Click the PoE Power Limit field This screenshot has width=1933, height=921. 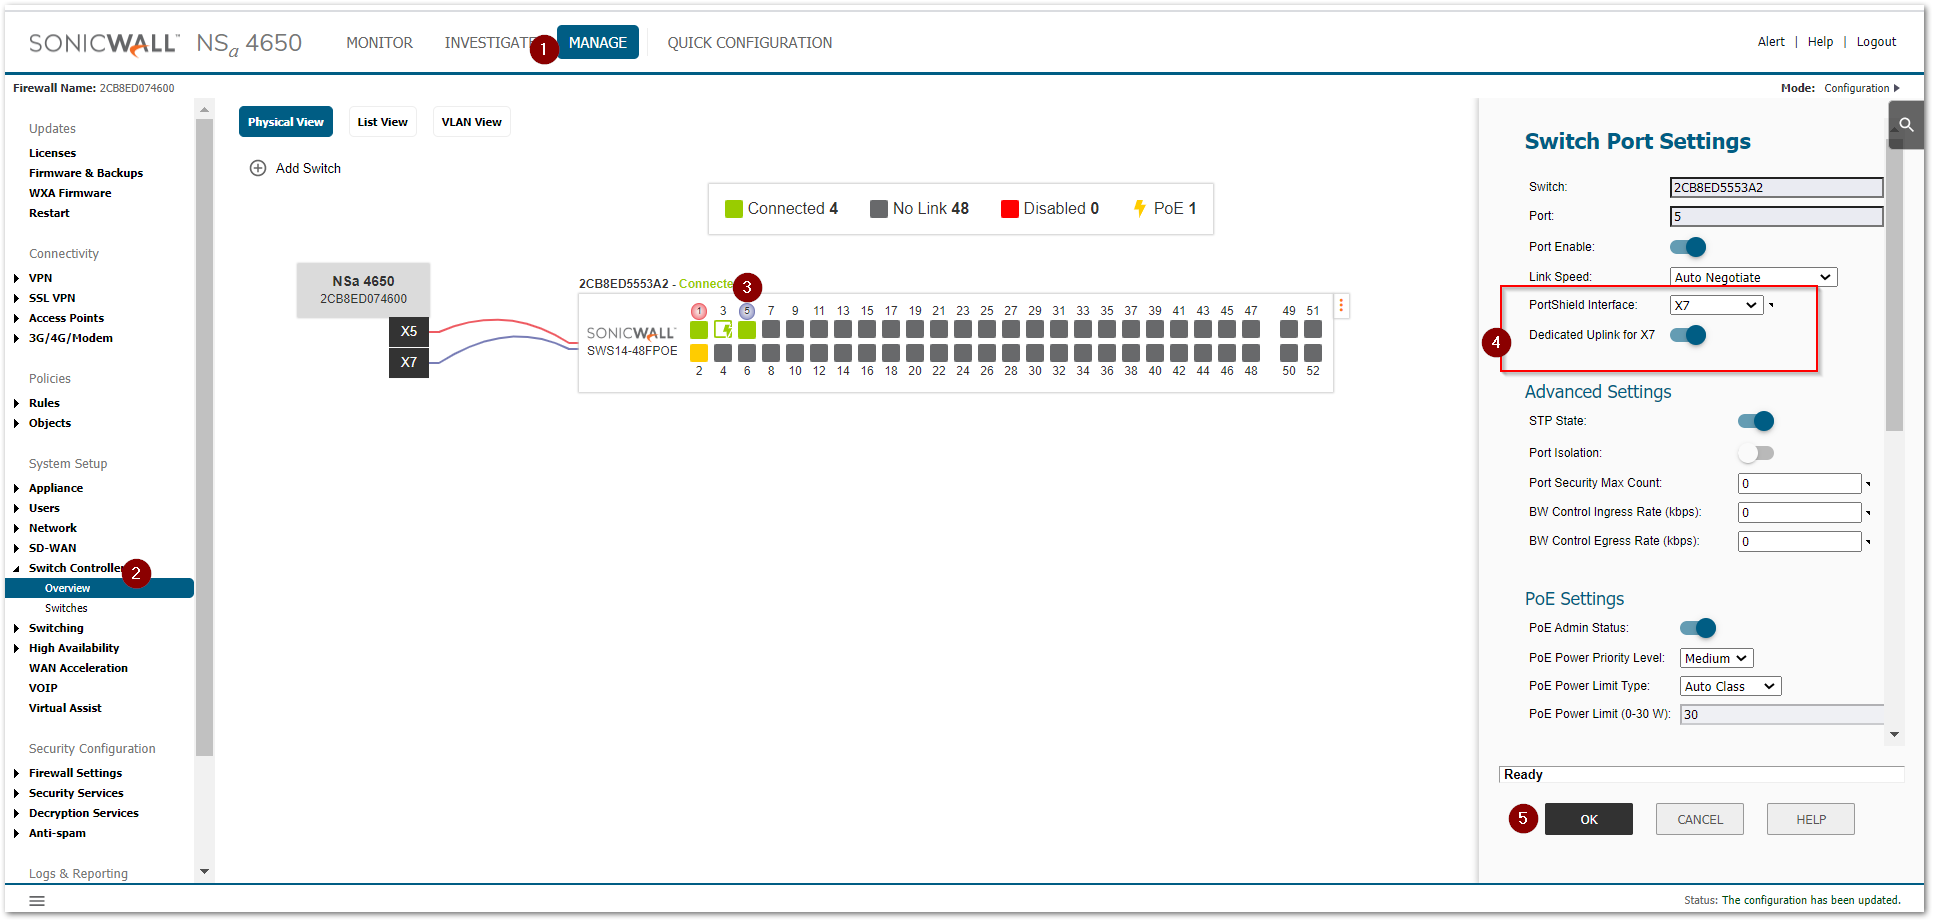point(1782,714)
